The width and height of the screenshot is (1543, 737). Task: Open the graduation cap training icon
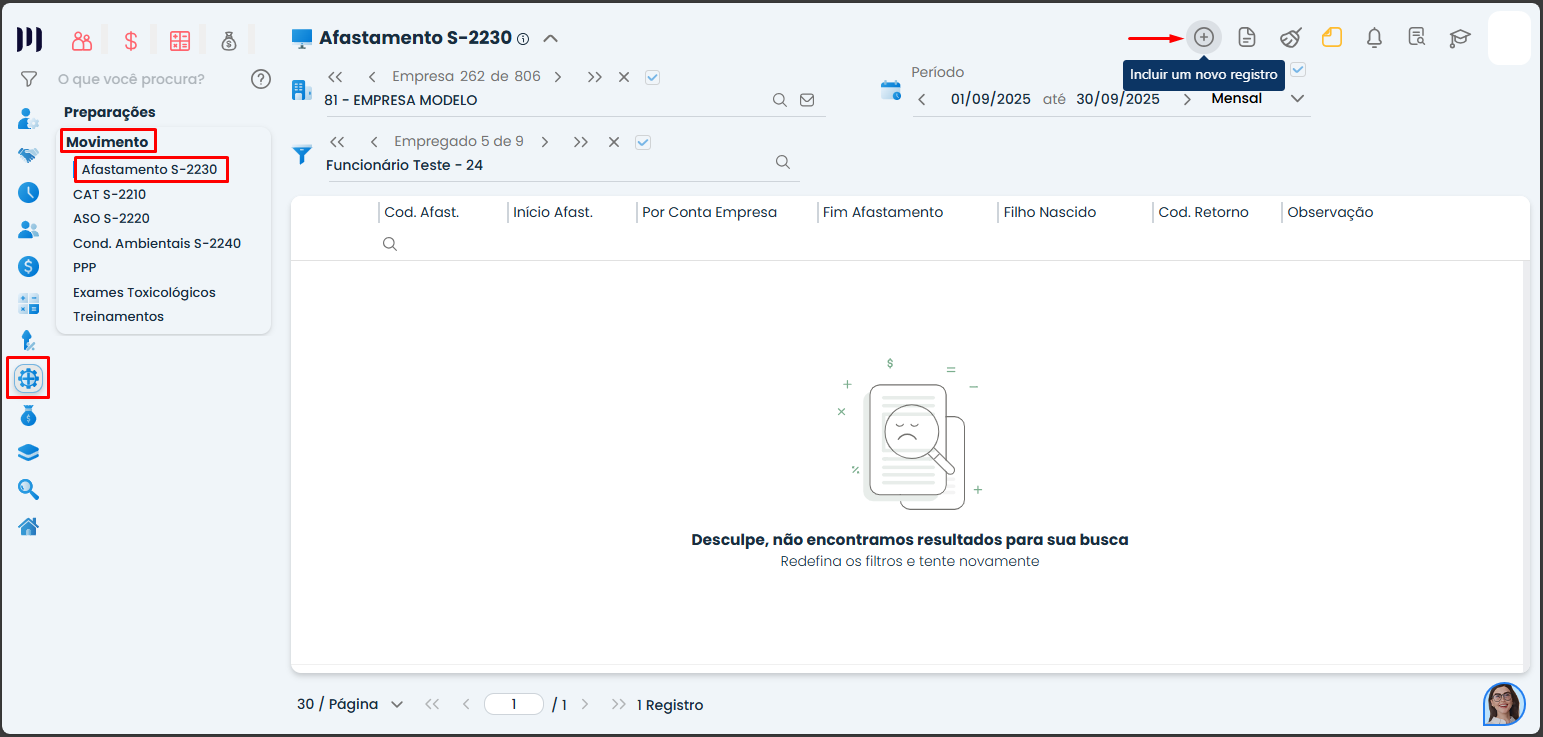[x=1460, y=38]
